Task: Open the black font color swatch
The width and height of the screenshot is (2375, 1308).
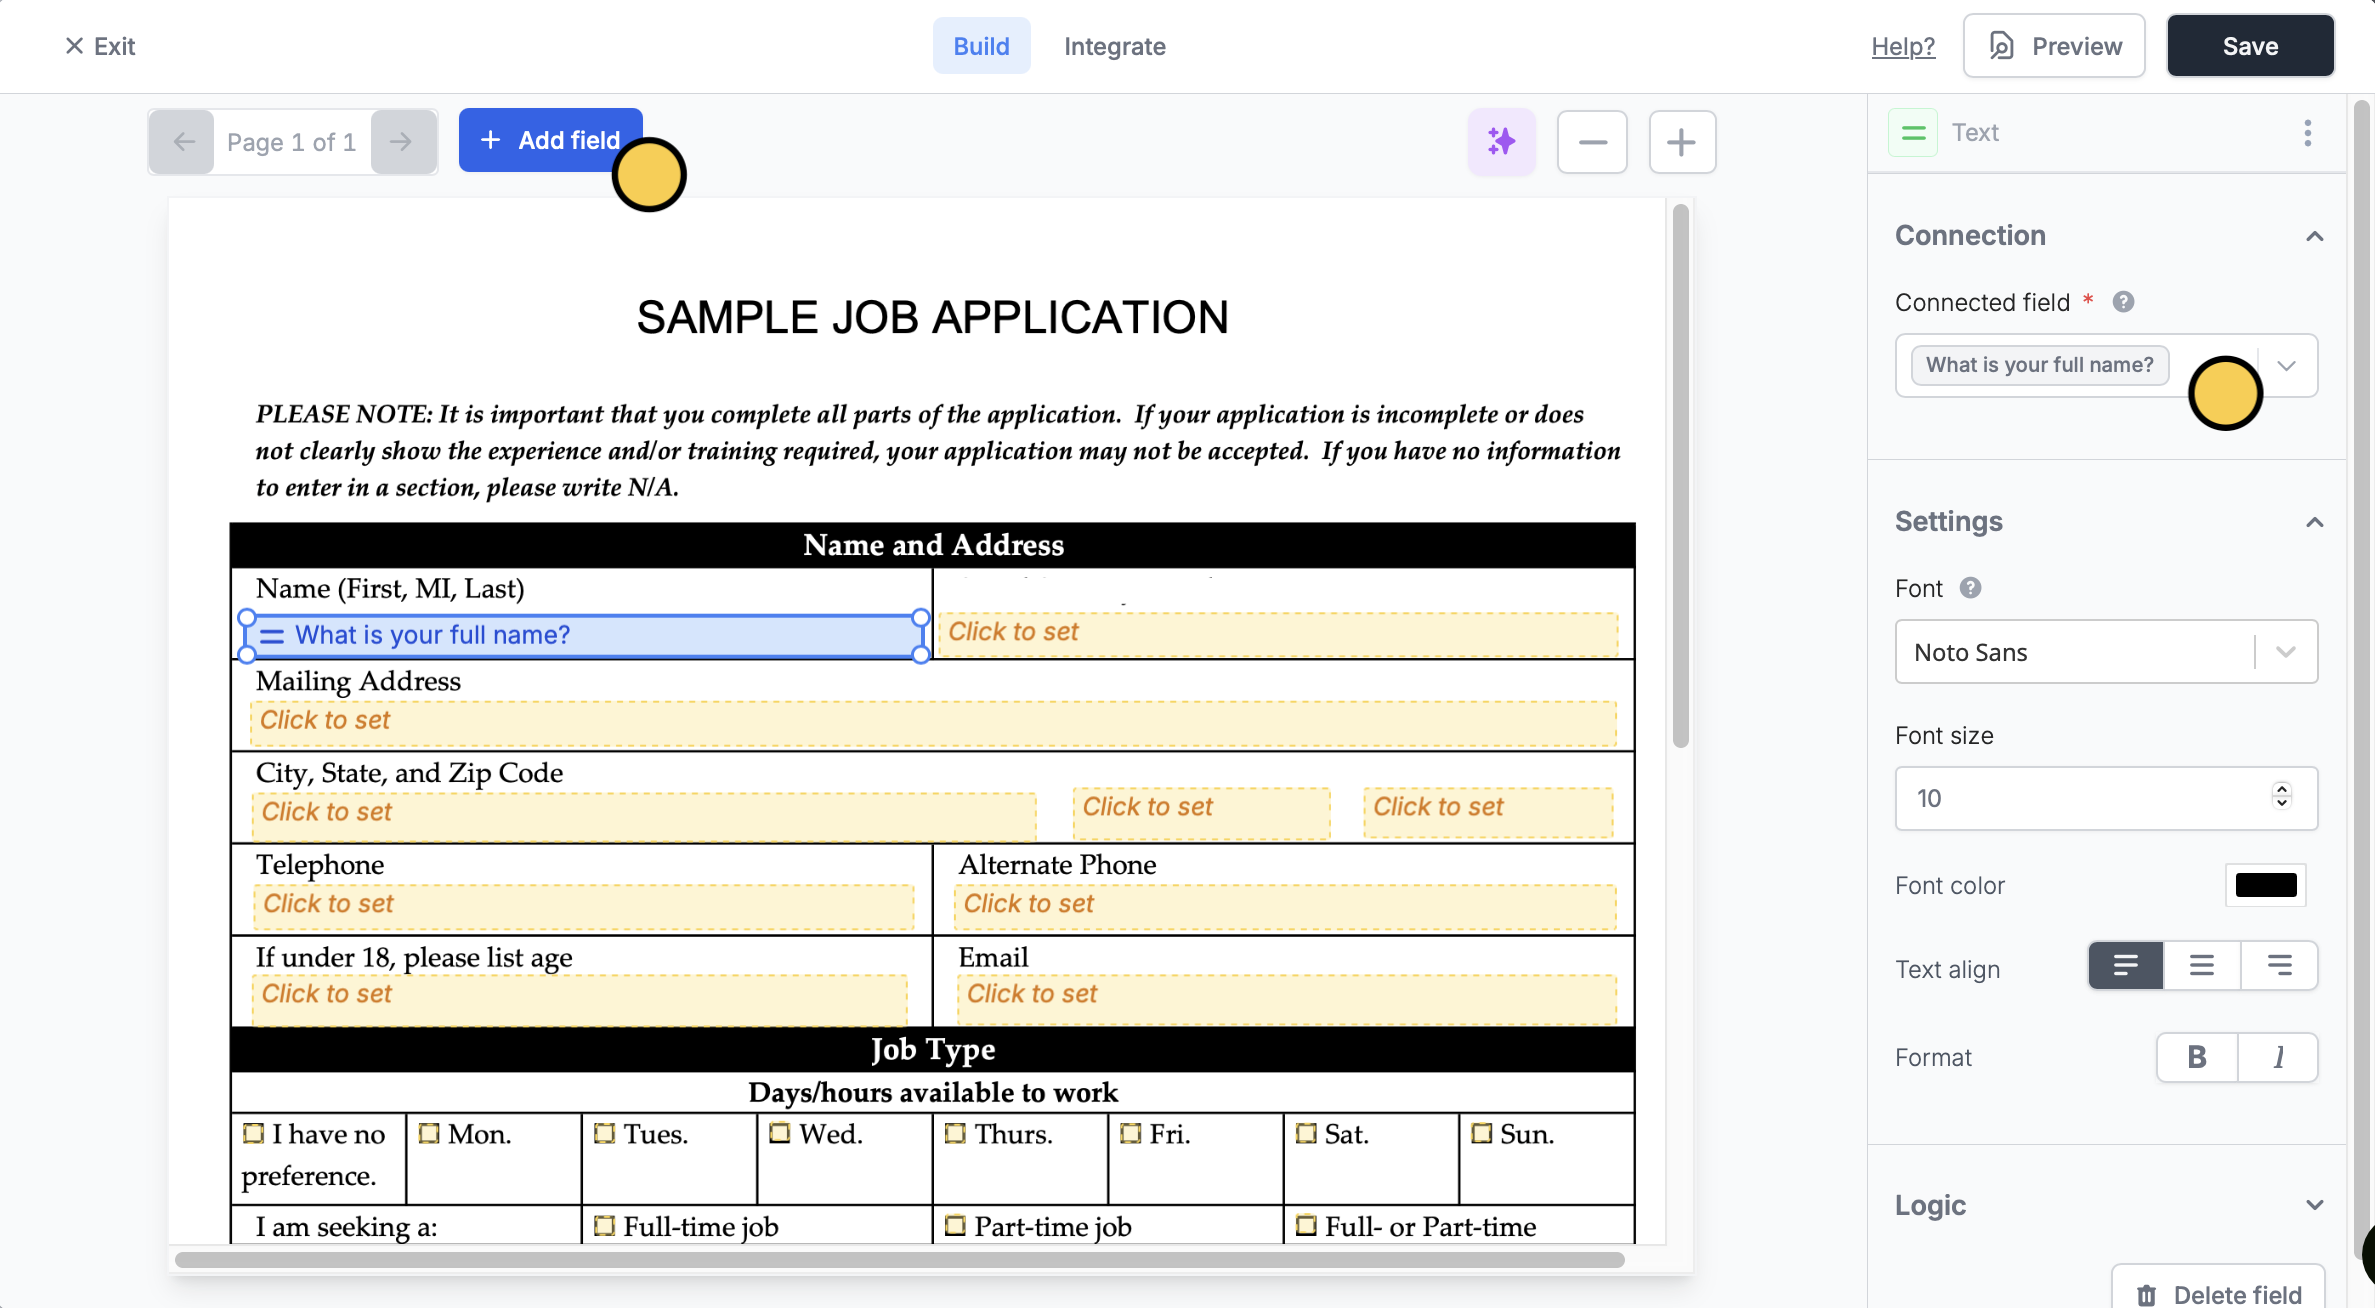Action: pyautogui.click(x=2265, y=885)
